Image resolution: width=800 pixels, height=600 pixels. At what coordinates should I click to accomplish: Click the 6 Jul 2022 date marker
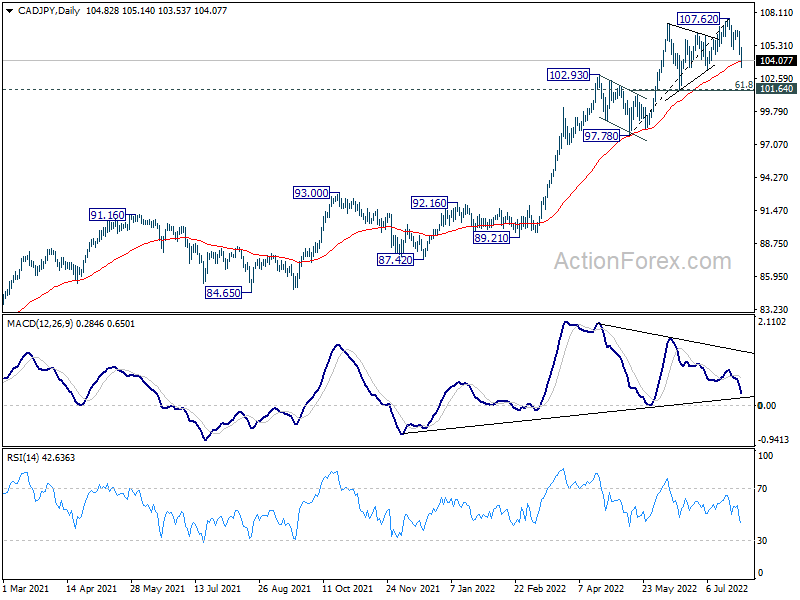point(727,588)
